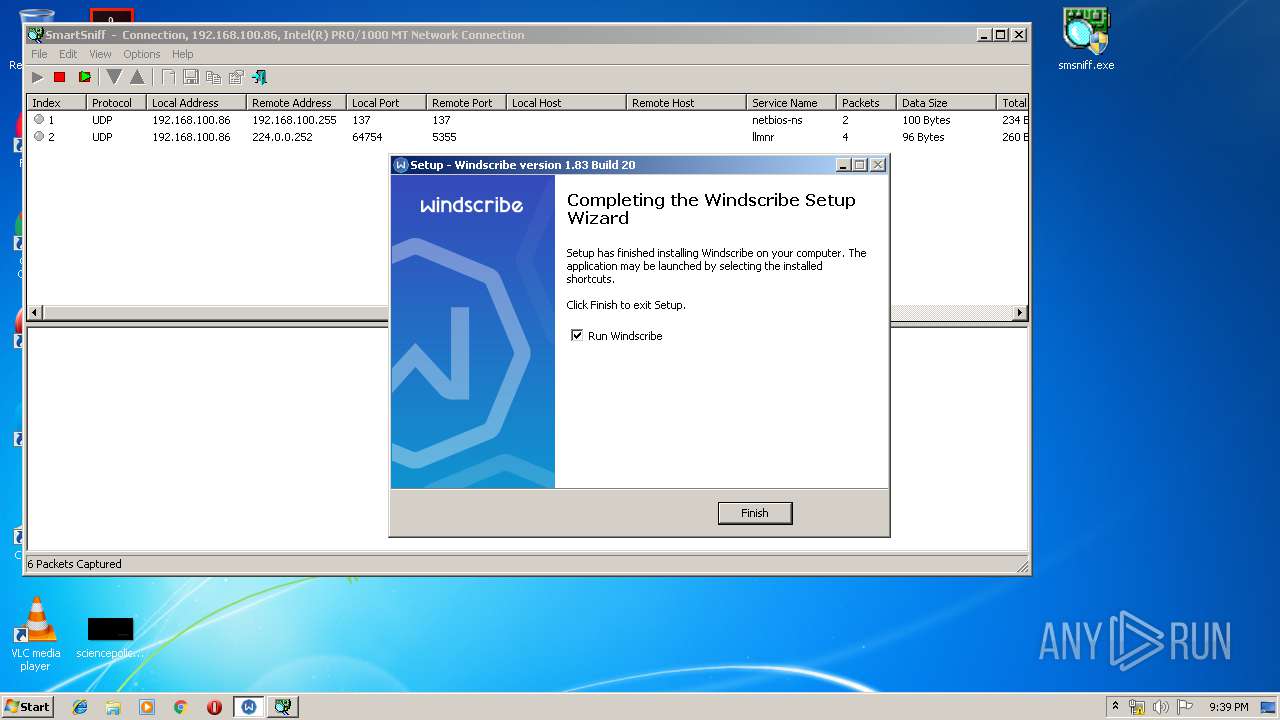
Task: Open the Windows Start menu
Action: click(28, 707)
